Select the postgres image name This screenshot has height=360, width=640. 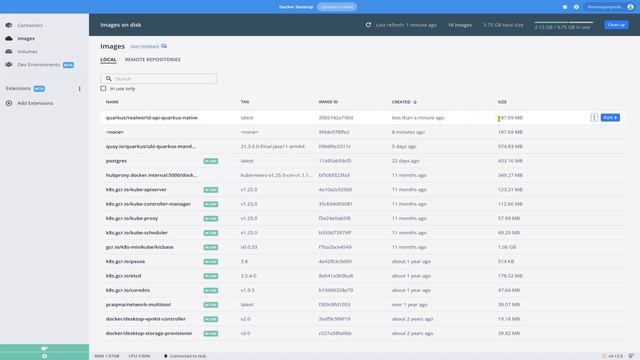click(x=116, y=161)
